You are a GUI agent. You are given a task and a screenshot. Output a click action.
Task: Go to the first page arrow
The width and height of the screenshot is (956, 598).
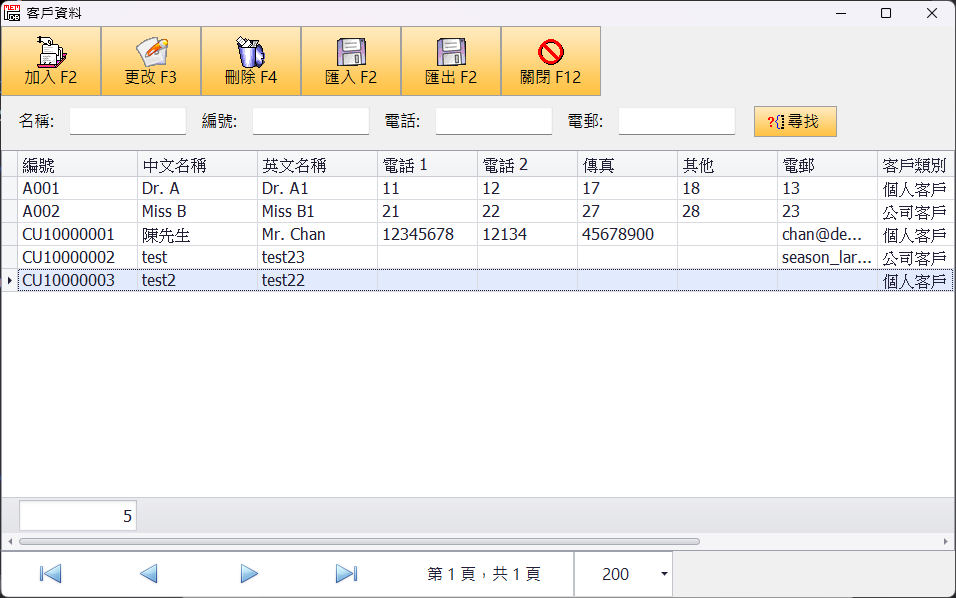tap(50, 574)
